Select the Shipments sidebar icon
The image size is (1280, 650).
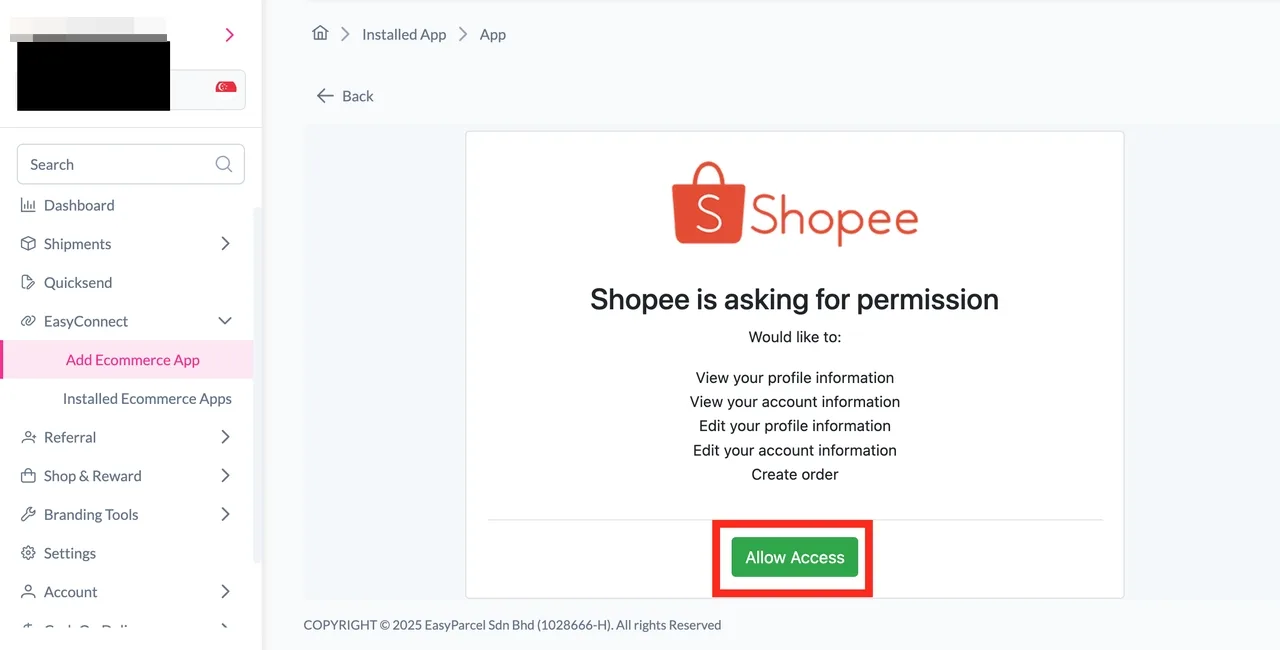tap(27, 243)
